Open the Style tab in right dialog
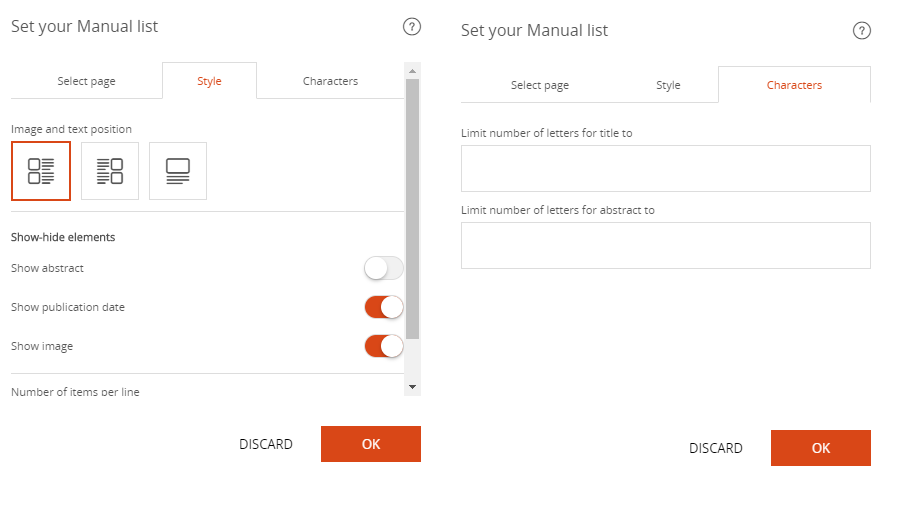Viewport: 901px width, 515px height. [x=668, y=85]
